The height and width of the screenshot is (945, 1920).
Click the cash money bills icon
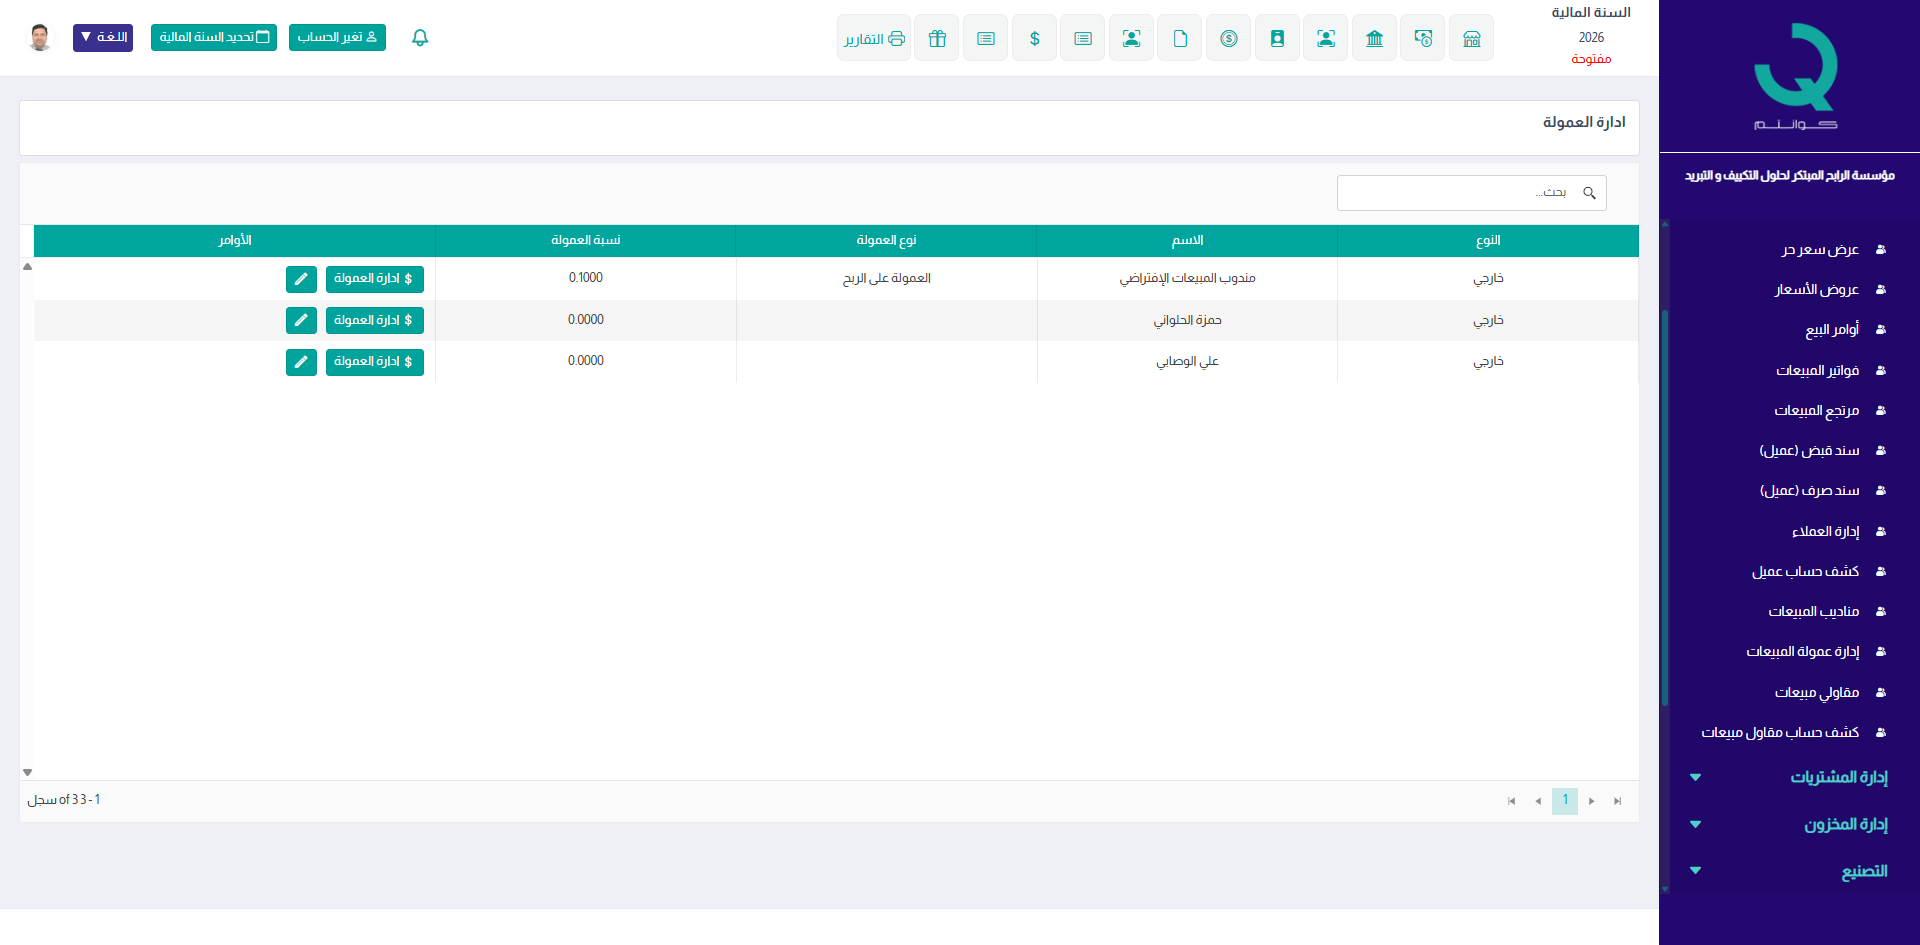coord(1422,38)
